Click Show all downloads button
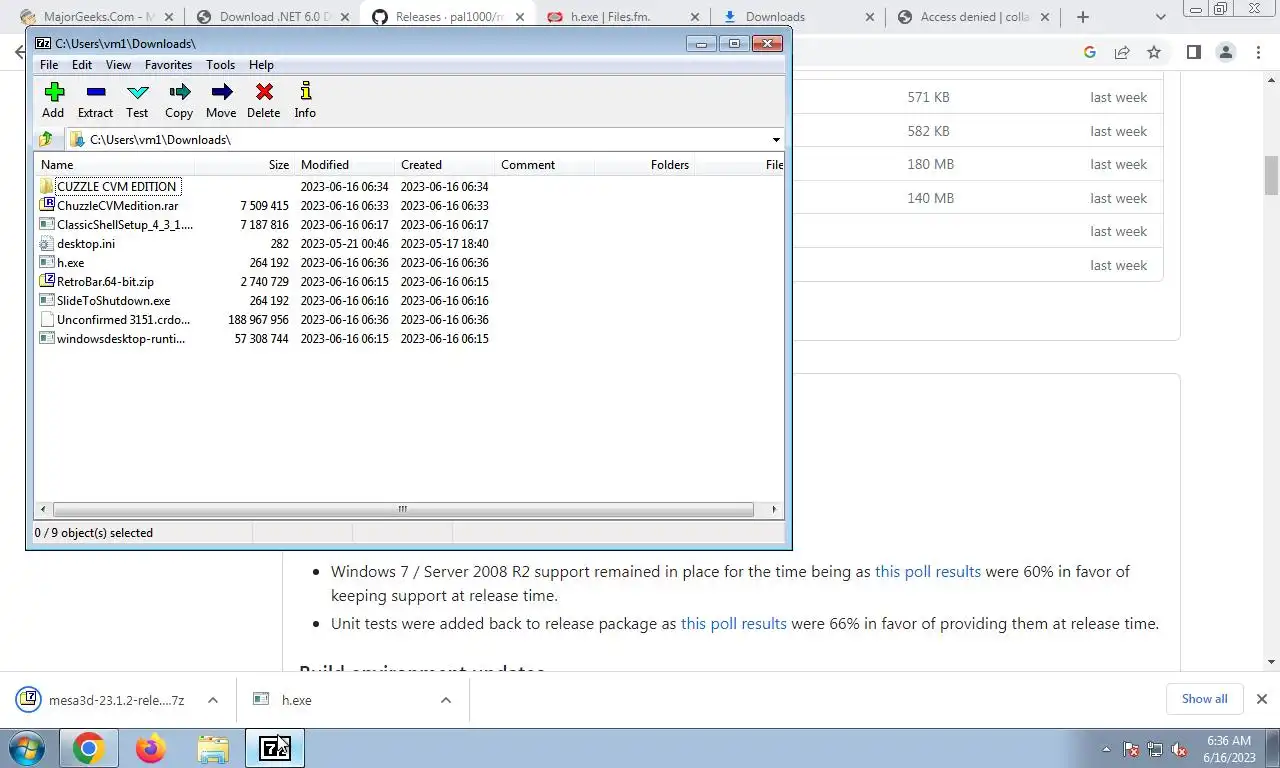The height and width of the screenshot is (768, 1280). click(1204, 699)
